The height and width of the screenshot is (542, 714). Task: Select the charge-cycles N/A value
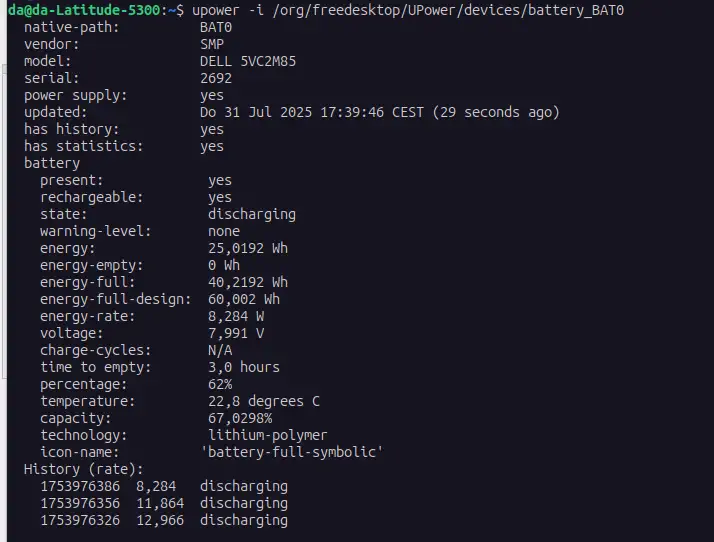click(x=220, y=350)
